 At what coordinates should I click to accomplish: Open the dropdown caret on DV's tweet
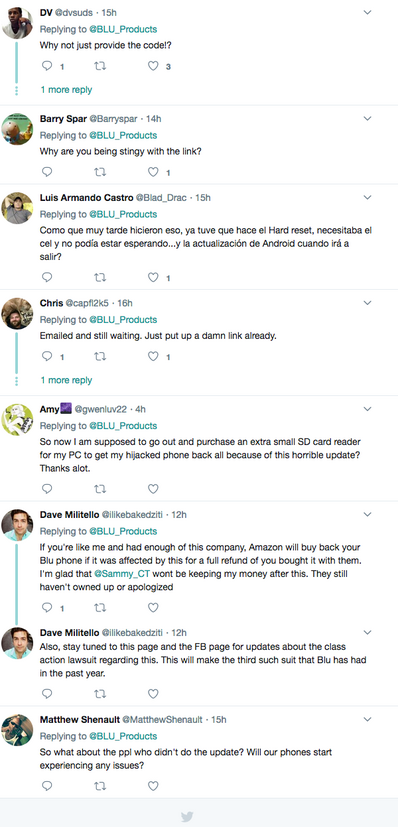[368, 12]
